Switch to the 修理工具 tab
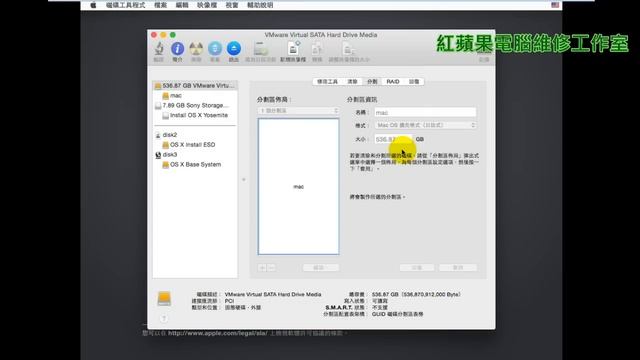640x360 pixels. click(327, 82)
